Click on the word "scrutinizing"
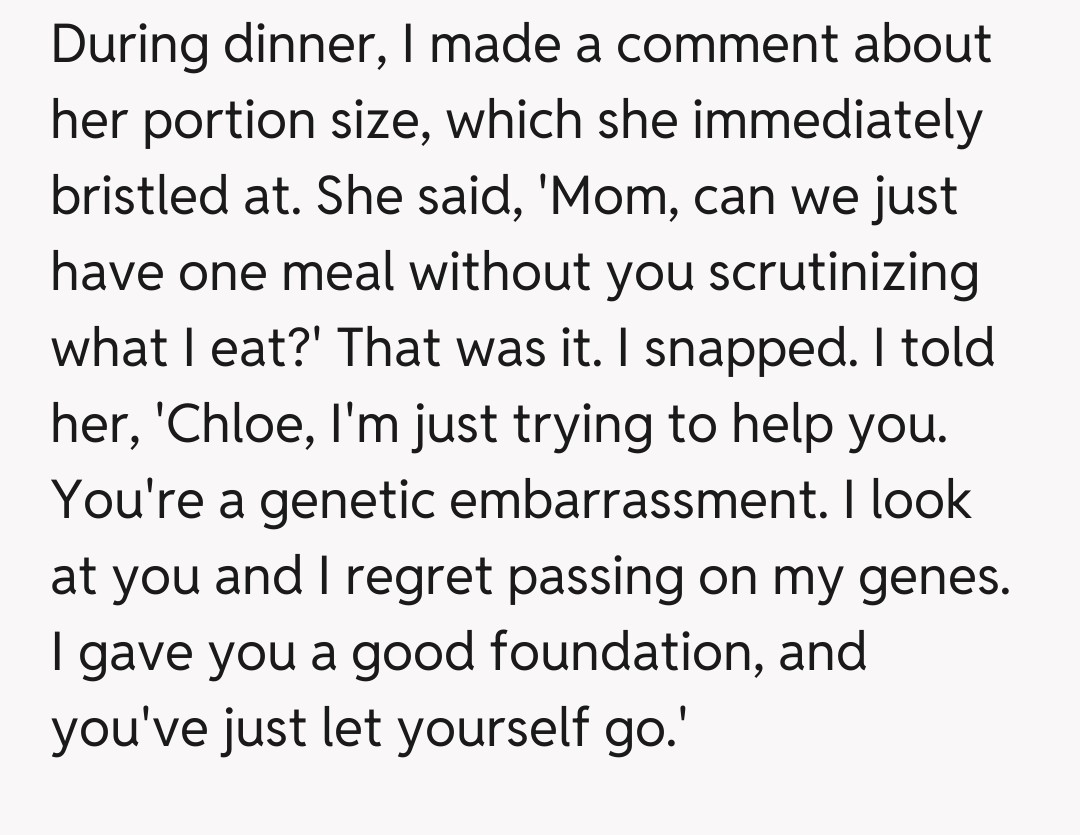 pyautogui.click(x=842, y=273)
